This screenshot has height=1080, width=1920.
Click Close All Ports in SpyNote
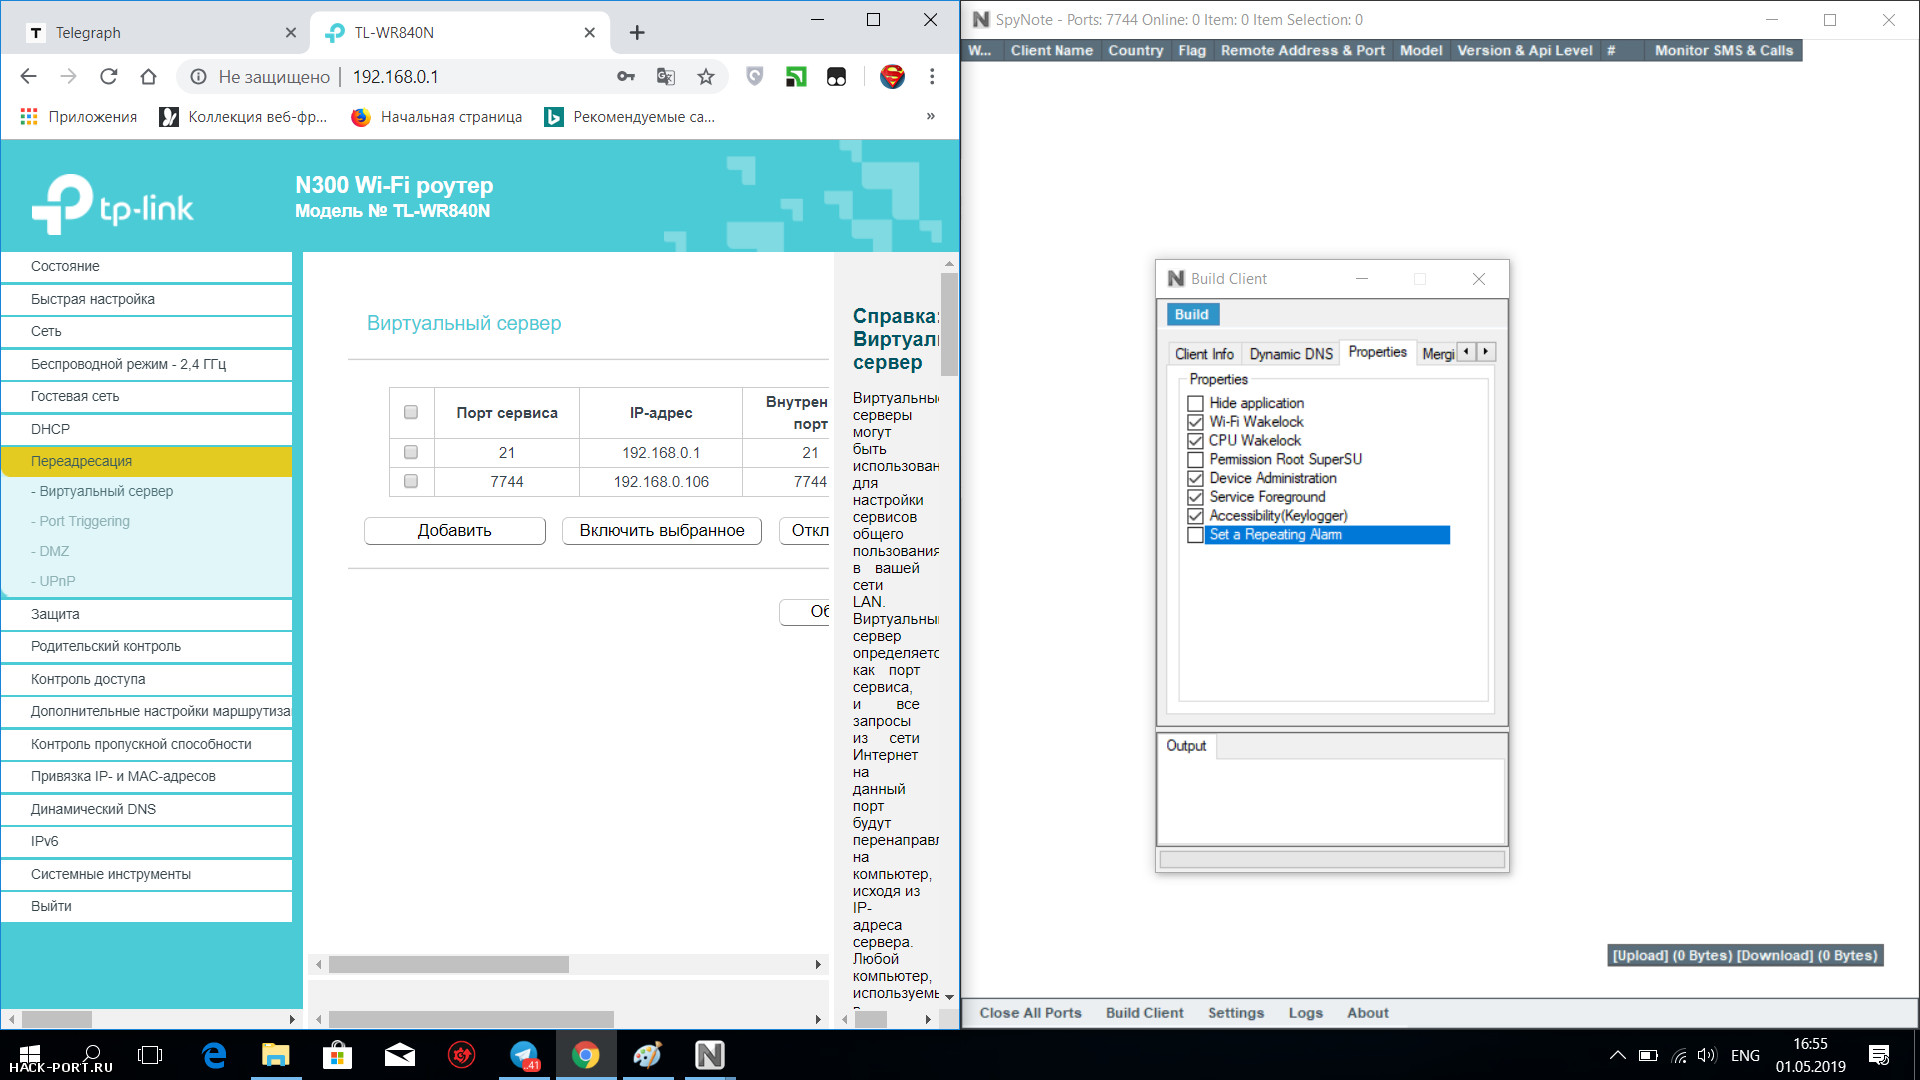coord(1030,1013)
